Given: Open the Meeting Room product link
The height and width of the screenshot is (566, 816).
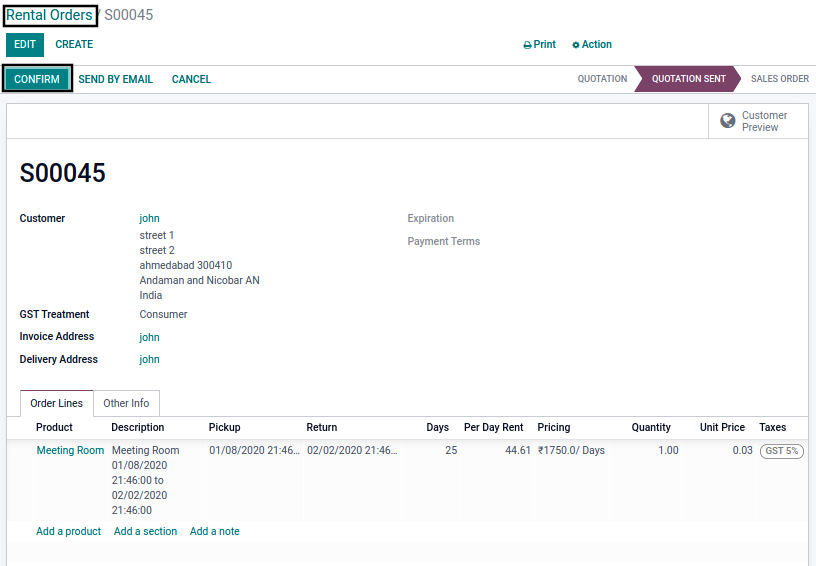Looking at the screenshot, I should click(70, 451).
